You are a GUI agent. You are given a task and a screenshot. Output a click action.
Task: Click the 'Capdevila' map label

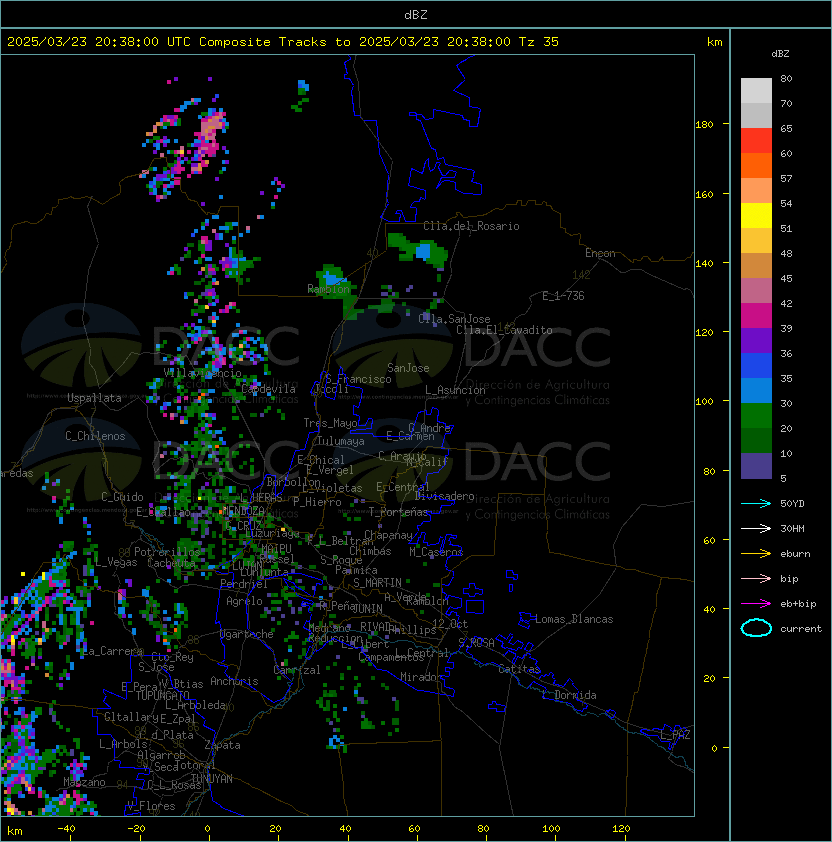click(x=269, y=389)
